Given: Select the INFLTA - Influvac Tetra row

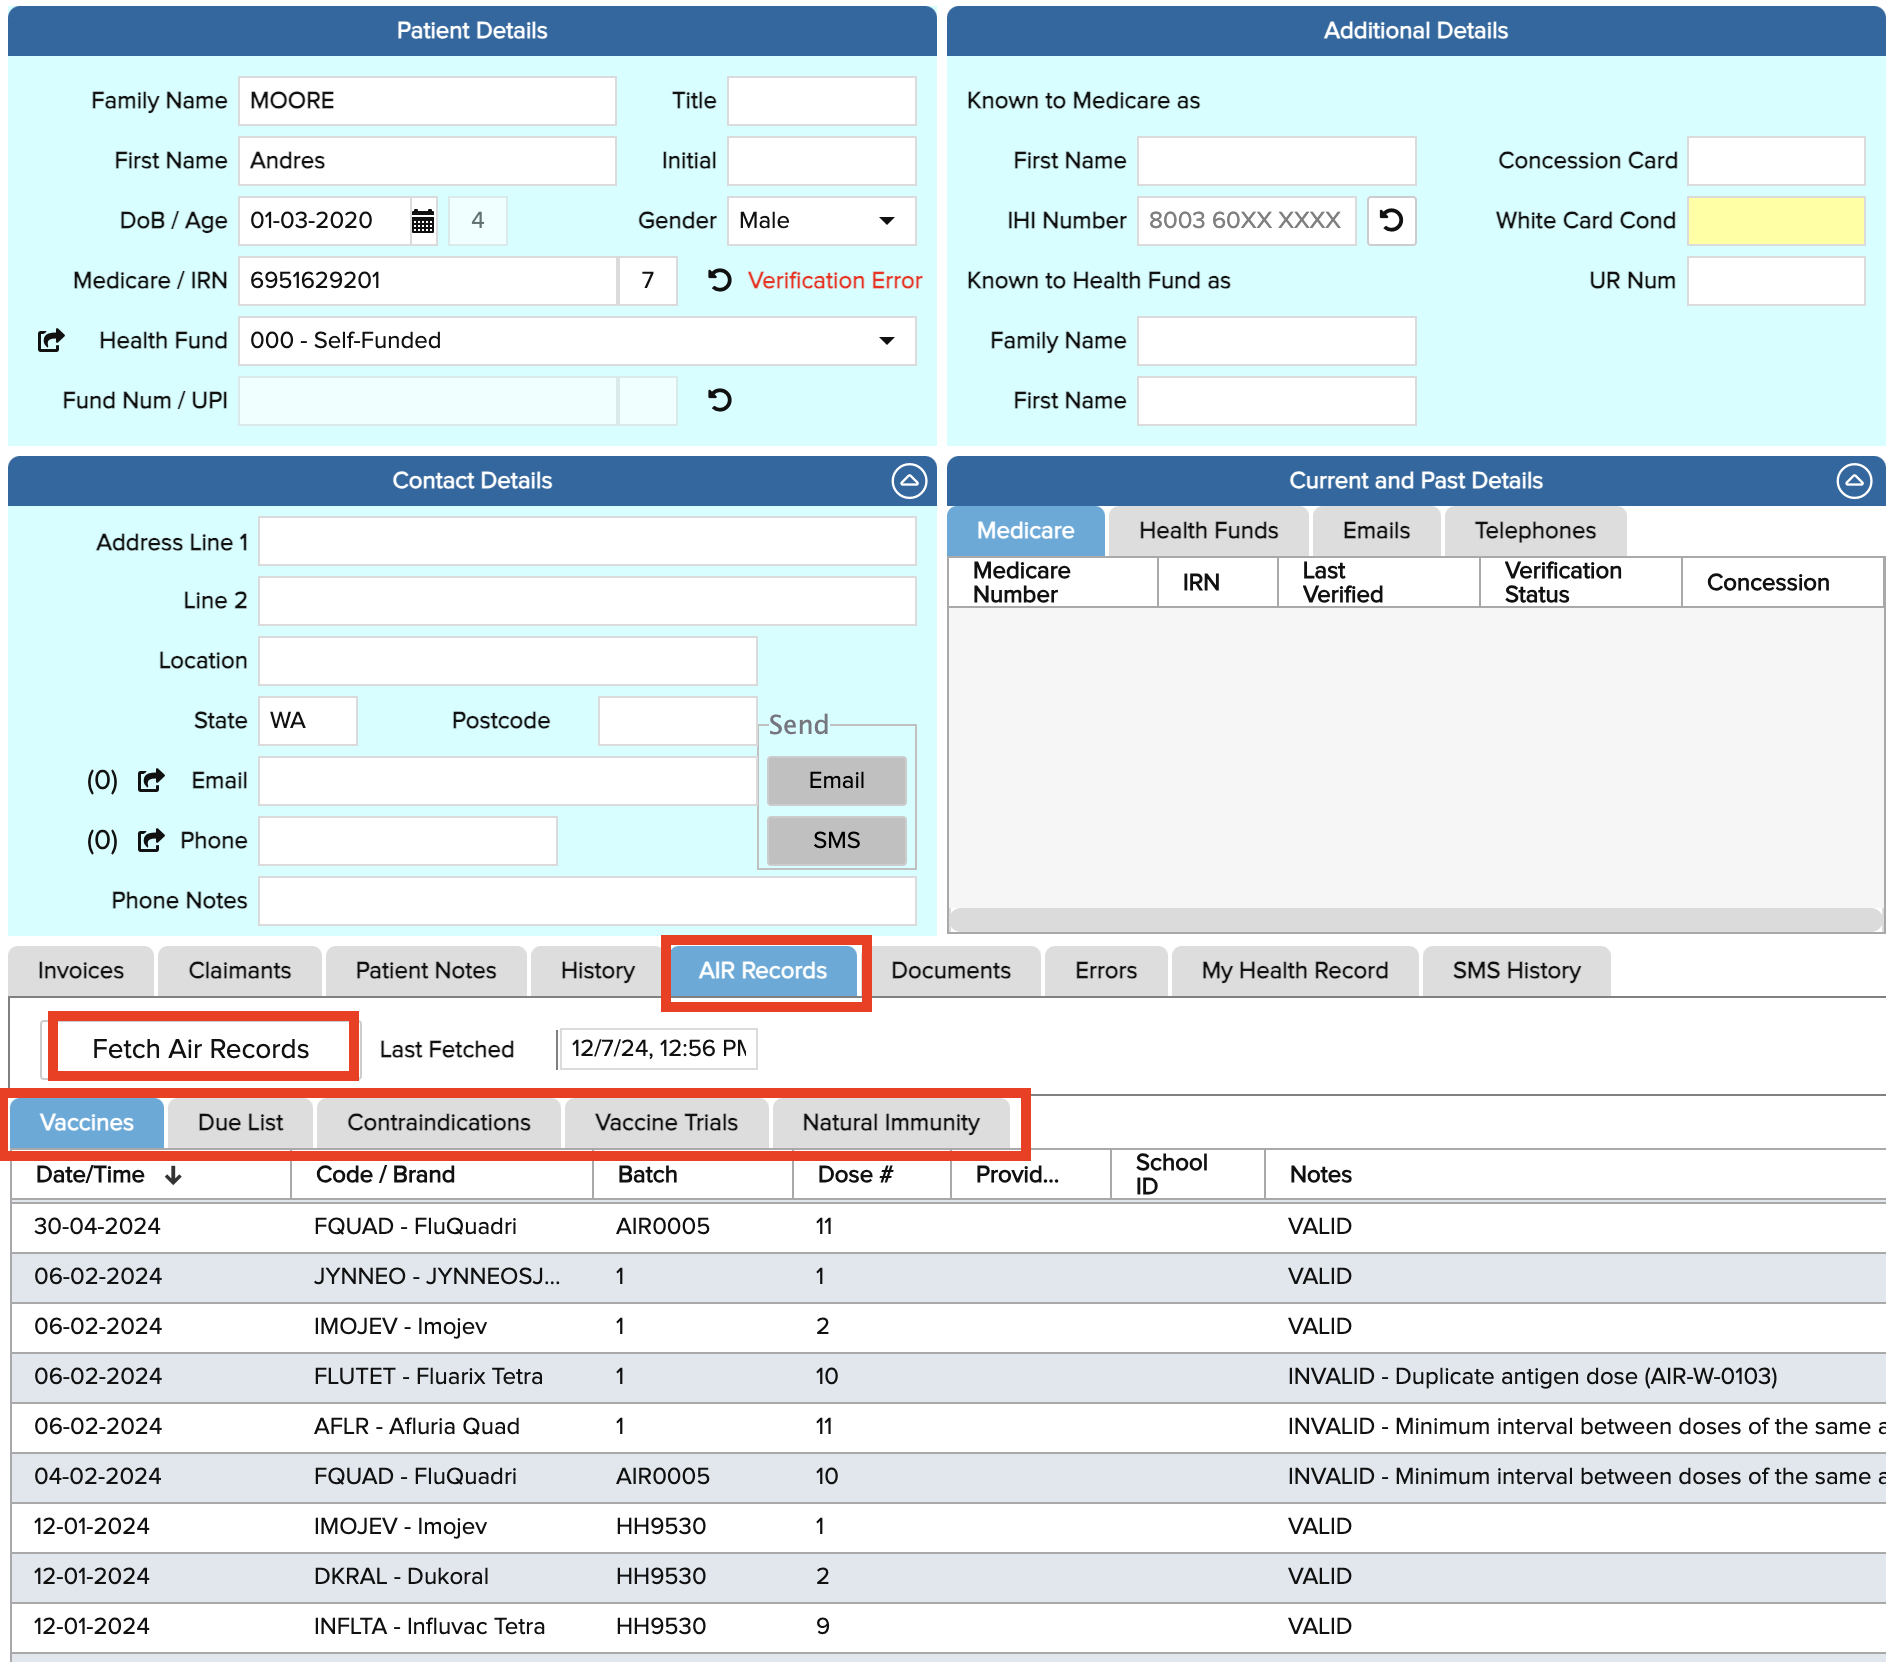Looking at the screenshot, I should [x=948, y=1627].
